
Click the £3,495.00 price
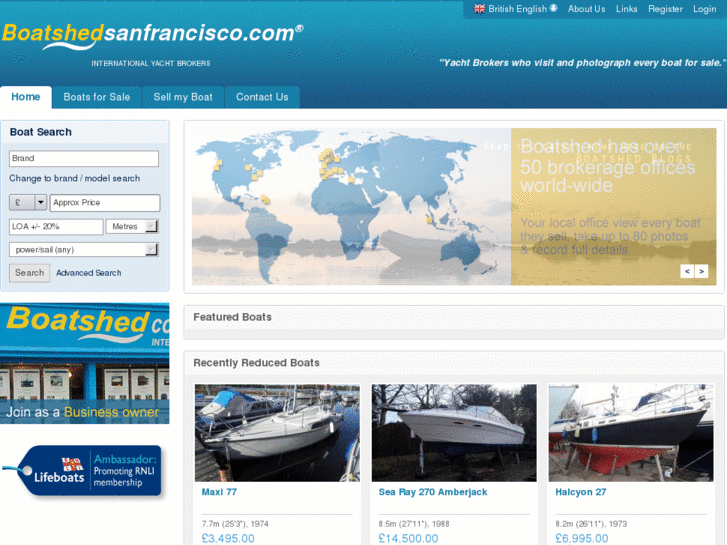pos(228,539)
